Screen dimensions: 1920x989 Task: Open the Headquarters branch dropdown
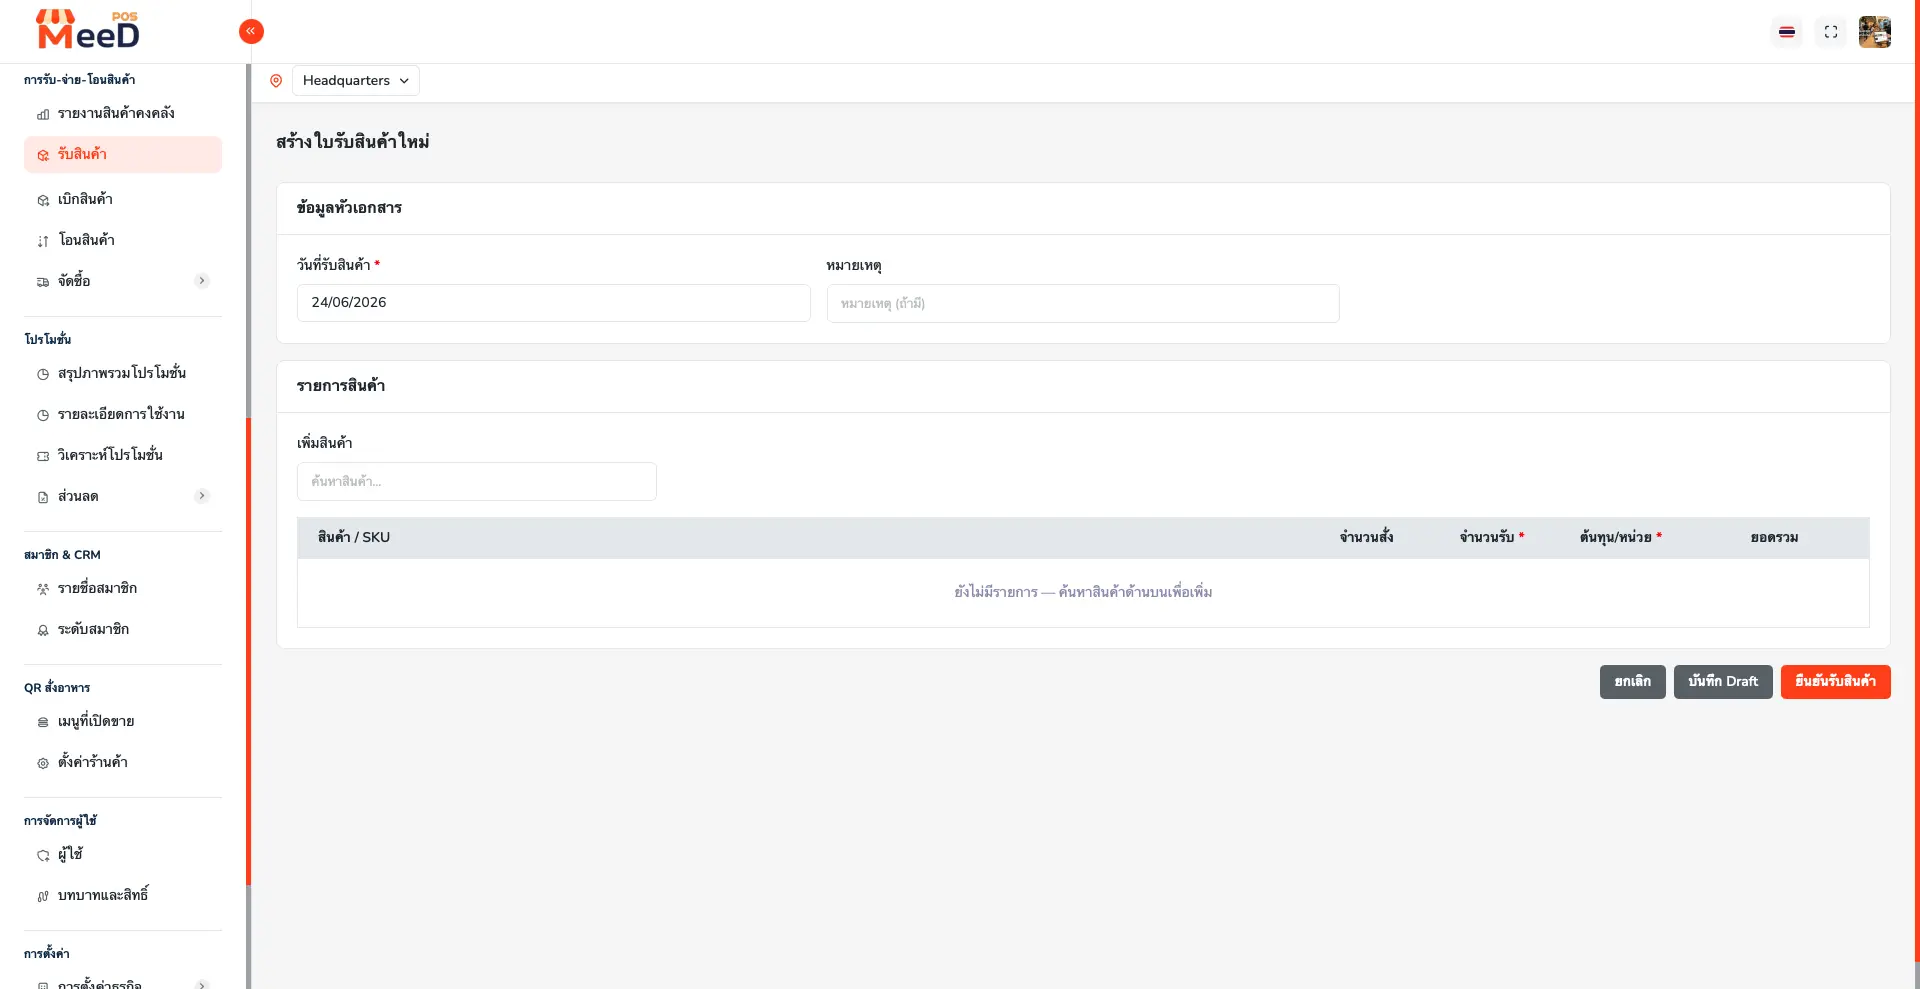[x=356, y=81]
